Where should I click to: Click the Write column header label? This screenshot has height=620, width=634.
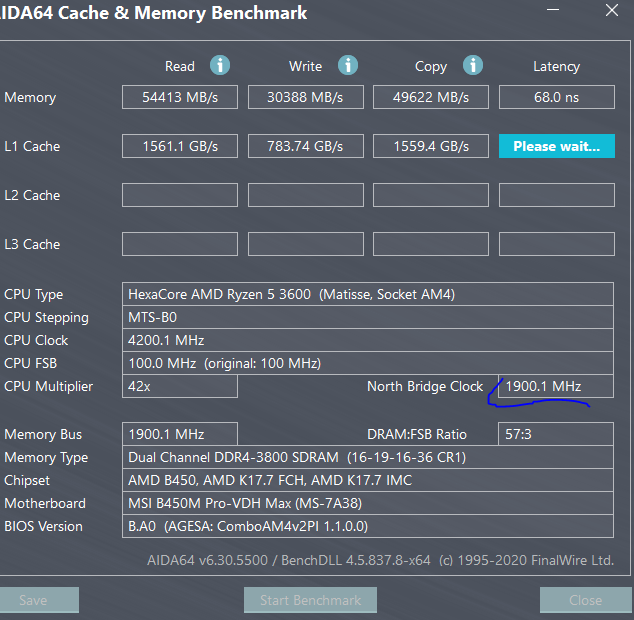click(x=306, y=66)
